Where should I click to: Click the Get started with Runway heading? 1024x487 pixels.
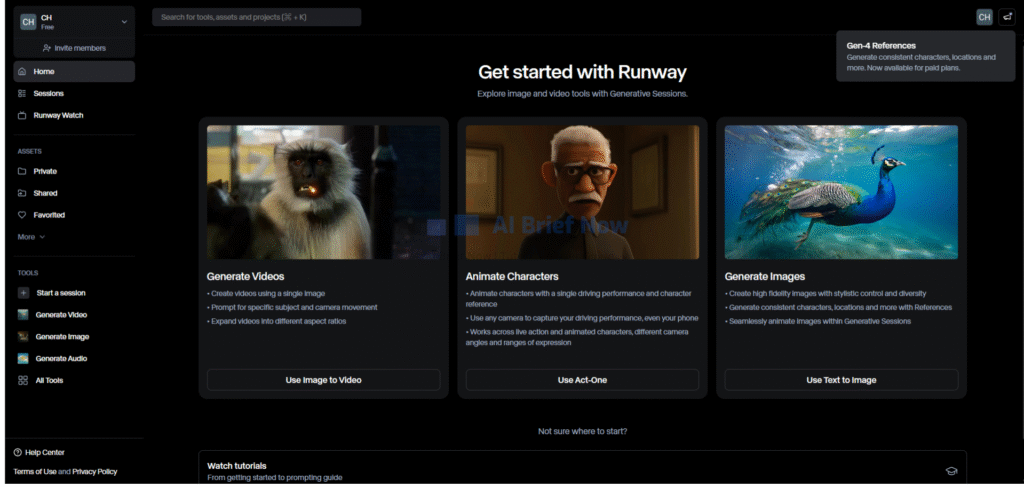click(582, 72)
